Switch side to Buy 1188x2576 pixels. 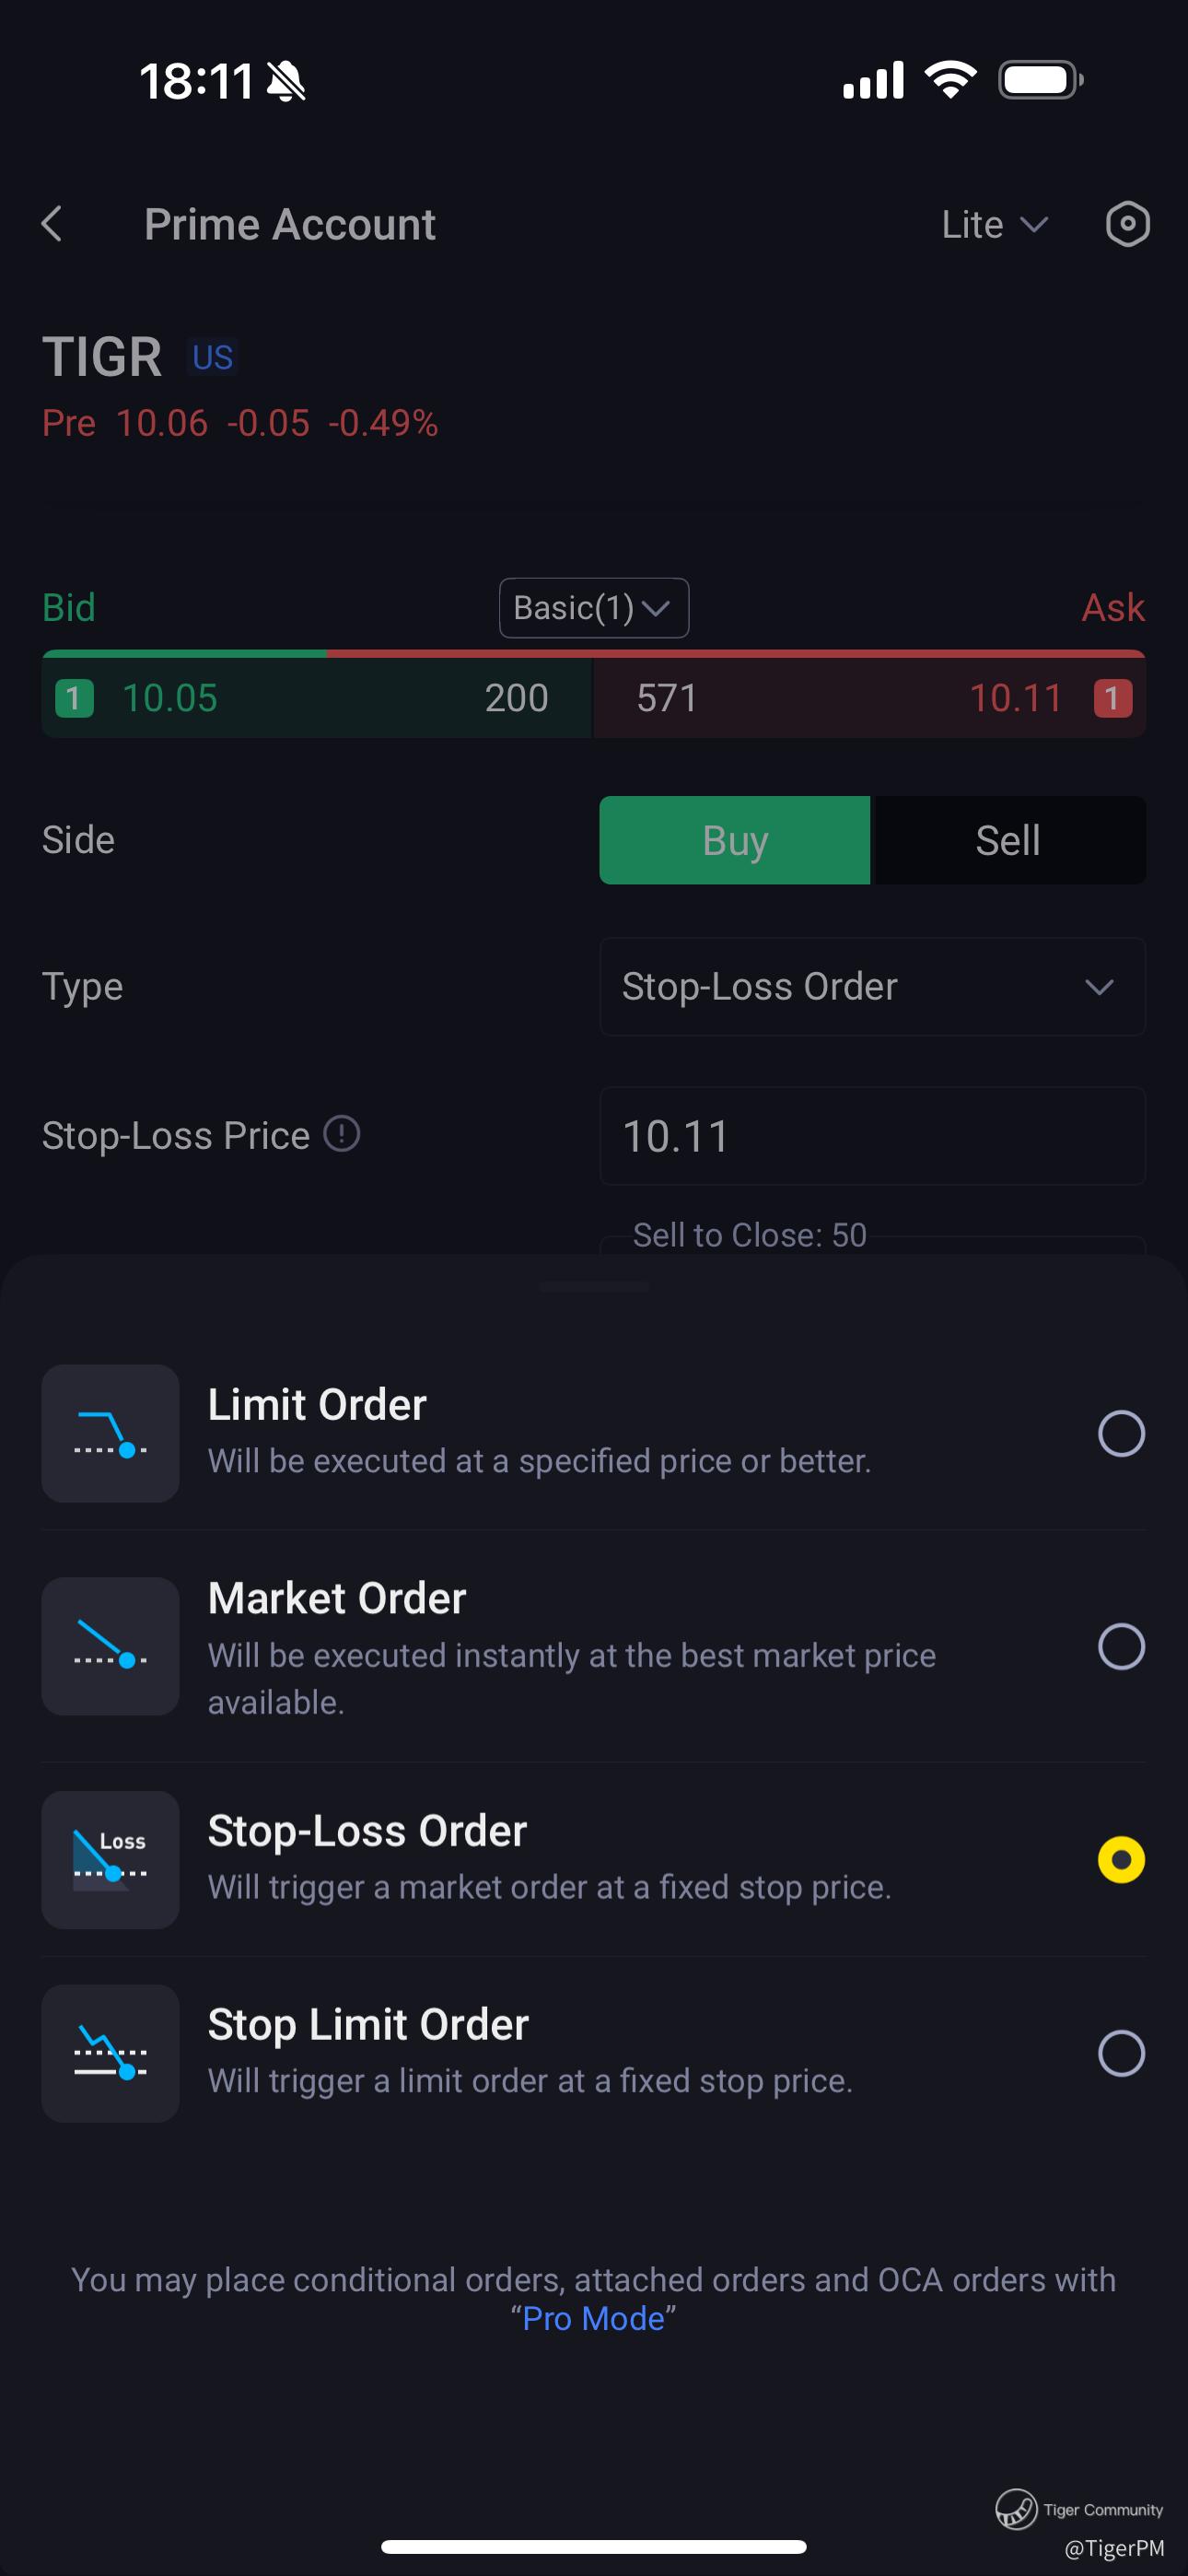coord(735,840)
